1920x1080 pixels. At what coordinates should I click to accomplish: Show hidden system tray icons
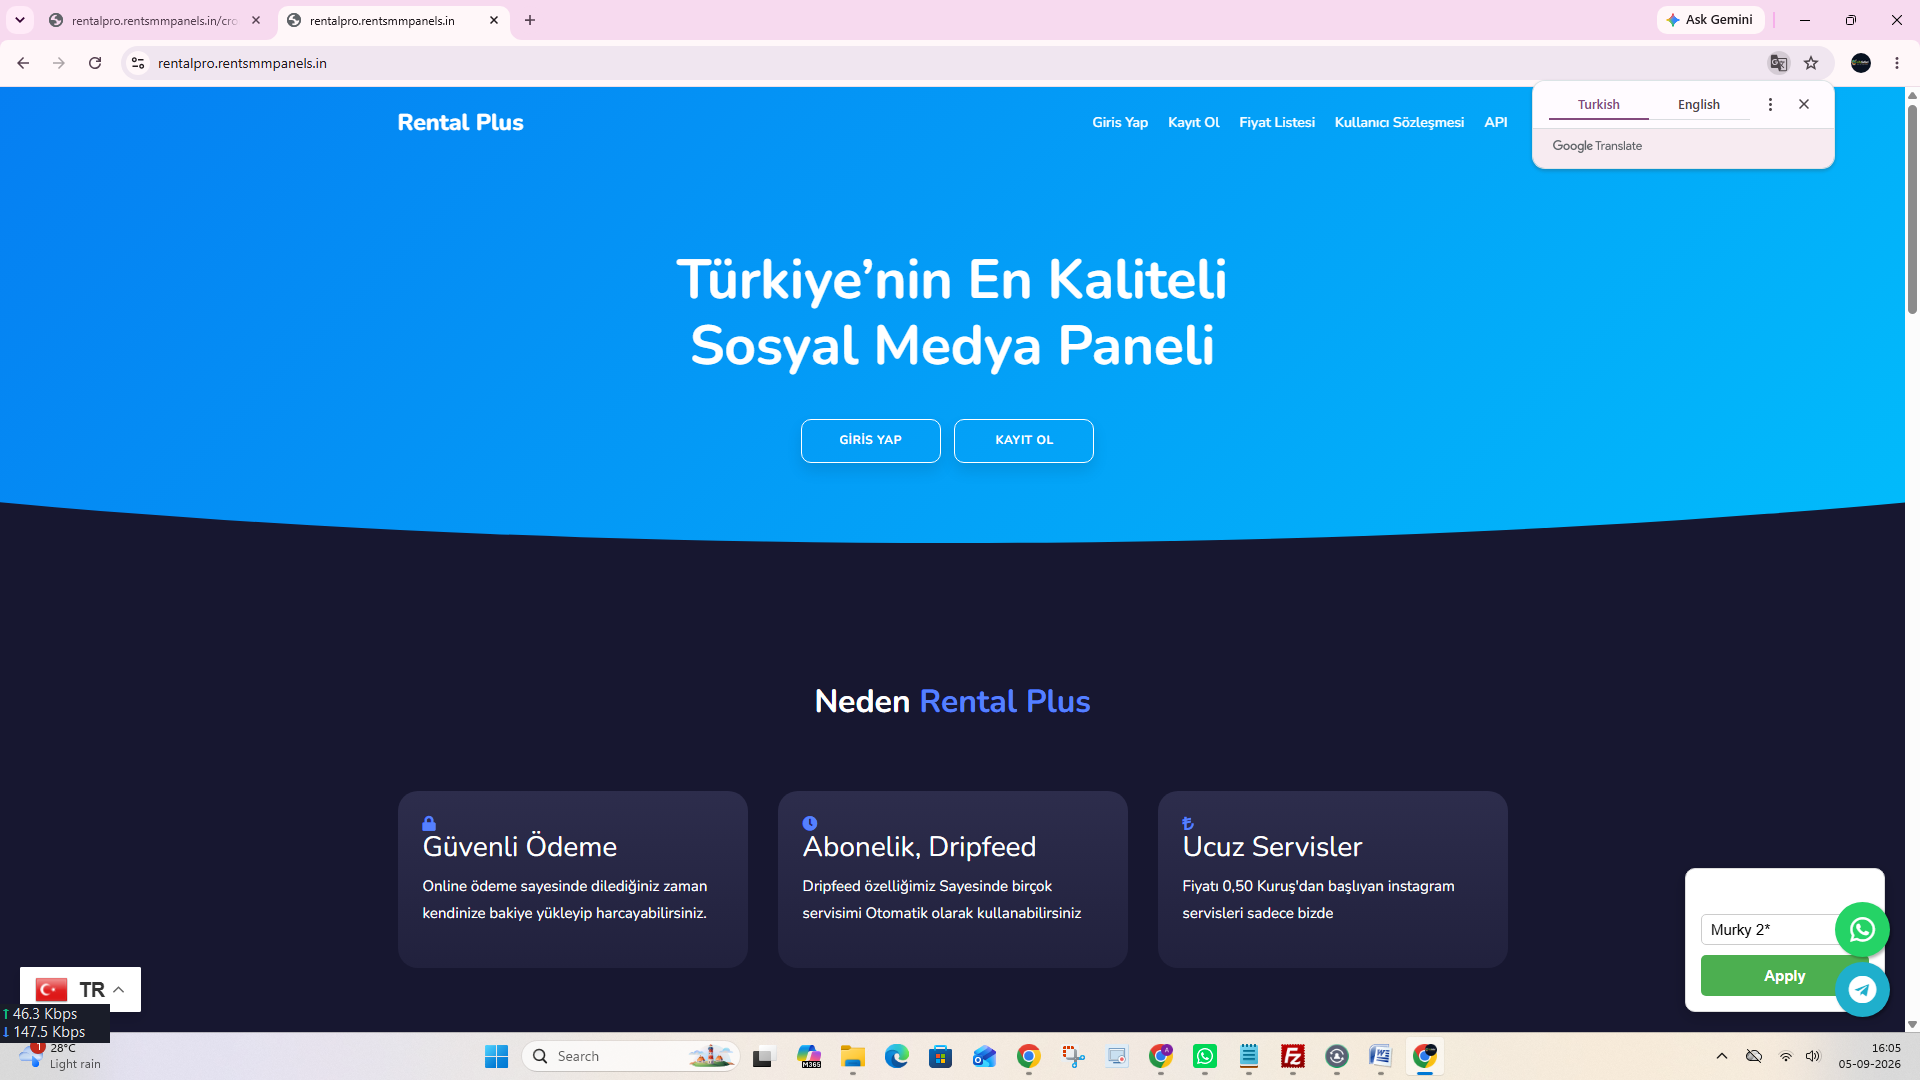pyautogui.click(x=1721, y=1056)
